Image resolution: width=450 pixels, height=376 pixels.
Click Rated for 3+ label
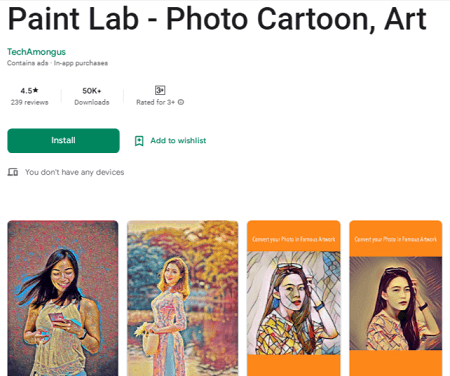155,102
